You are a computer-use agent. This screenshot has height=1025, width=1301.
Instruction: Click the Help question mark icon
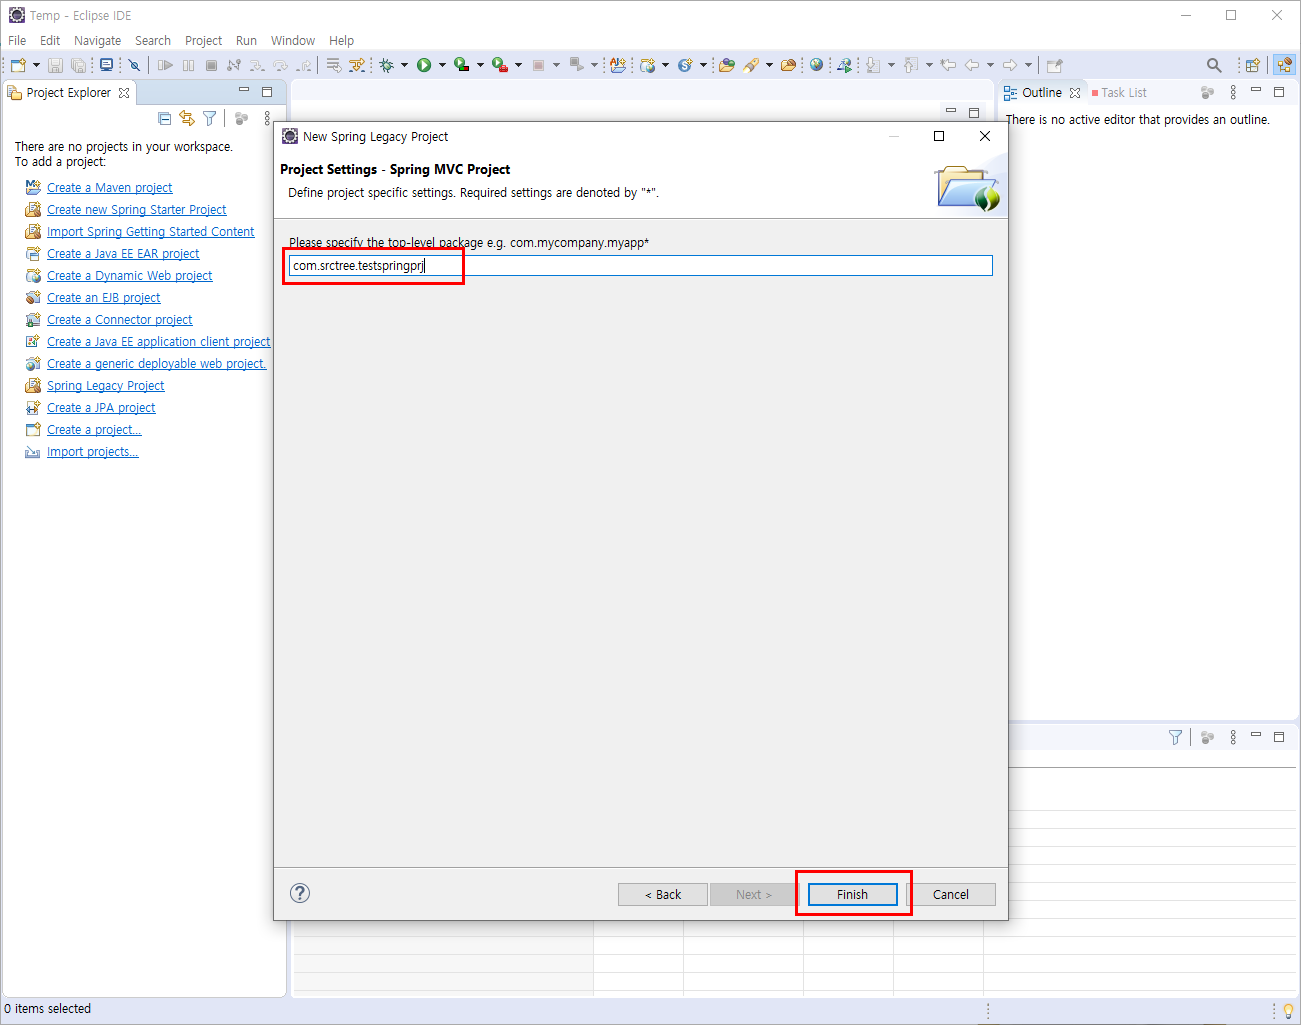click(x=300, y=893)
